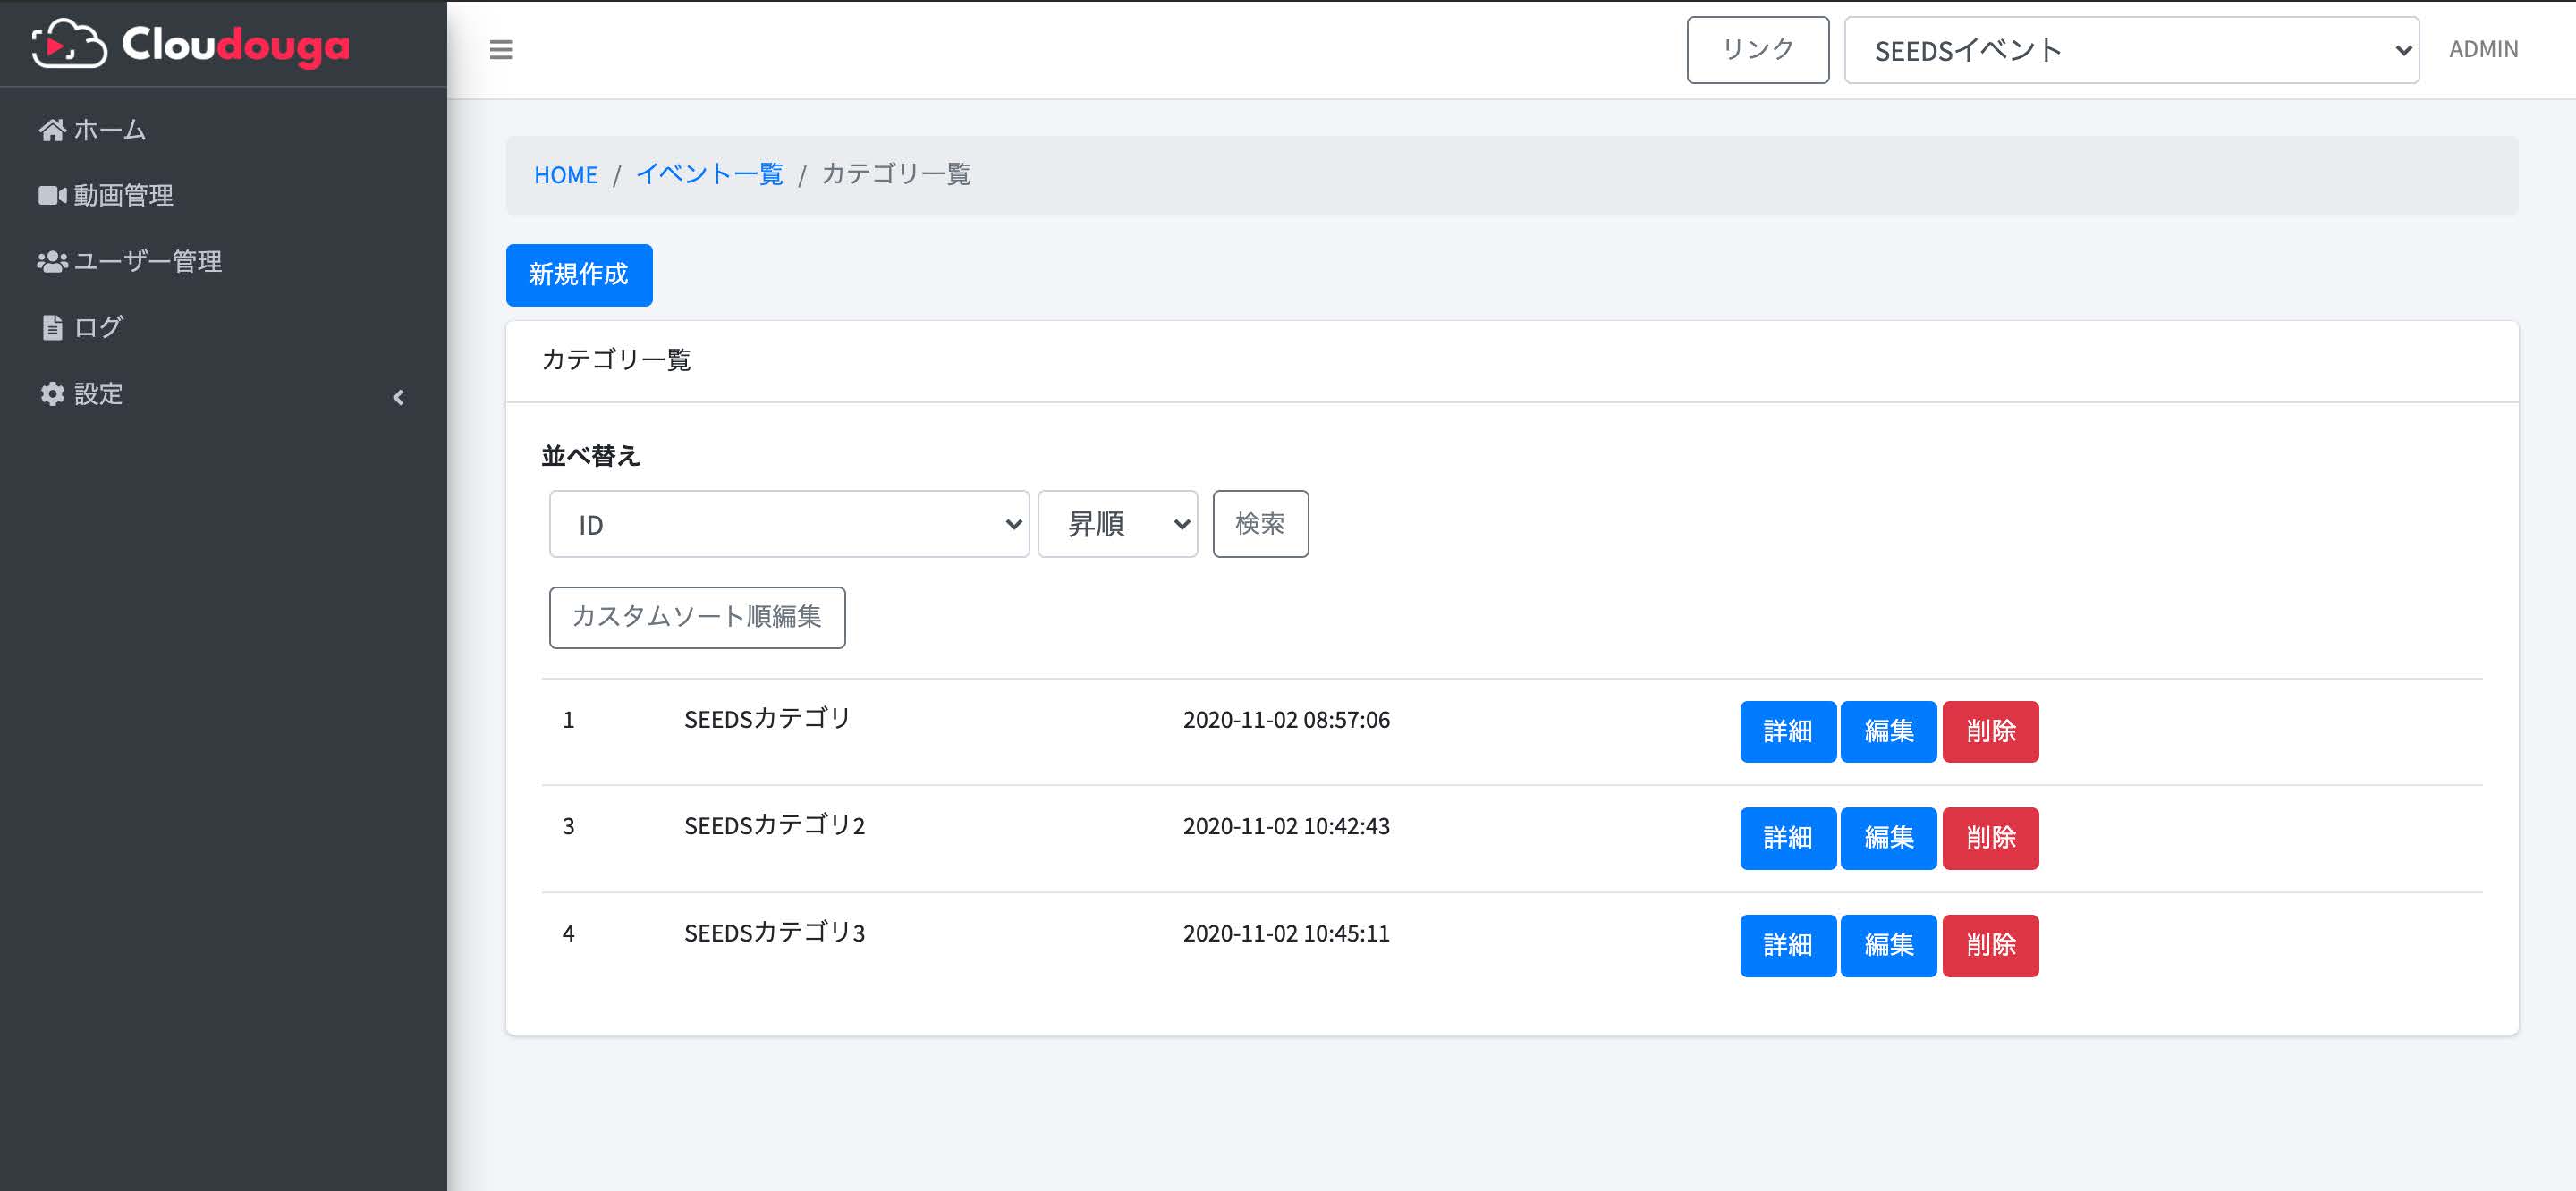Click 削除 for SEEDSカテゴリ2
This screenshot has height=1191, width=2576.
(x=1990, y=838)
